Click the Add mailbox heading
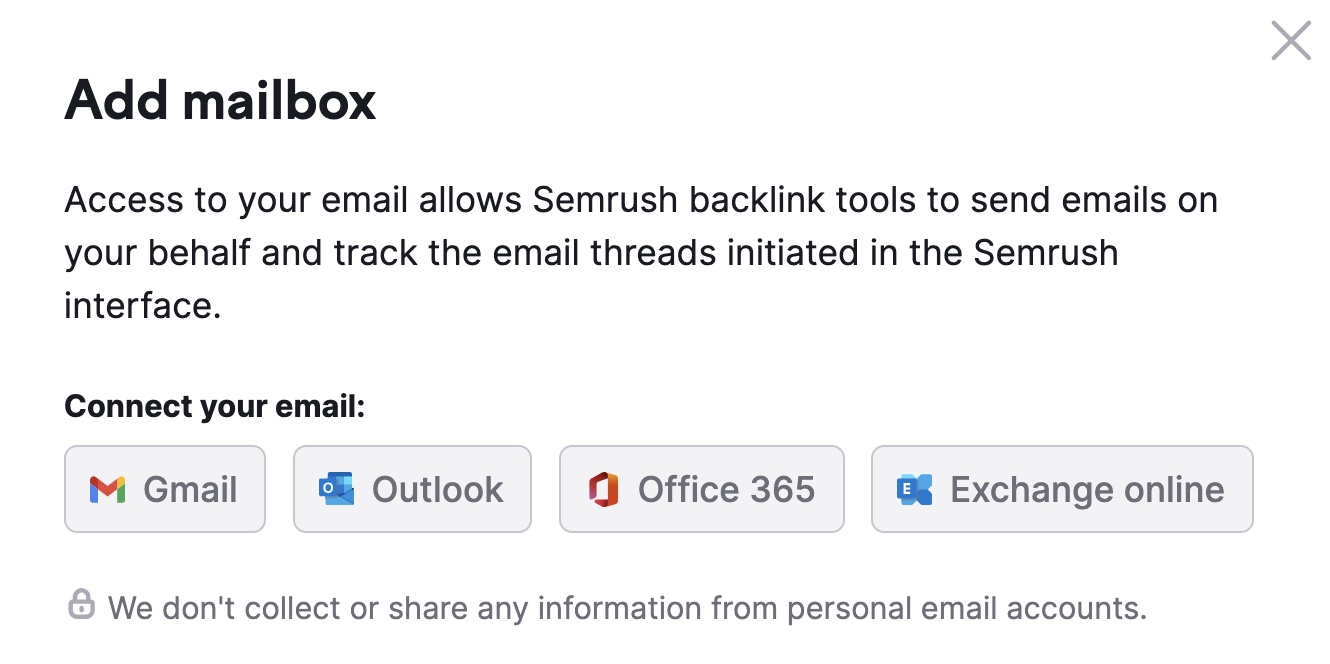Viewport: 1330px width, 664px height. 219,100
